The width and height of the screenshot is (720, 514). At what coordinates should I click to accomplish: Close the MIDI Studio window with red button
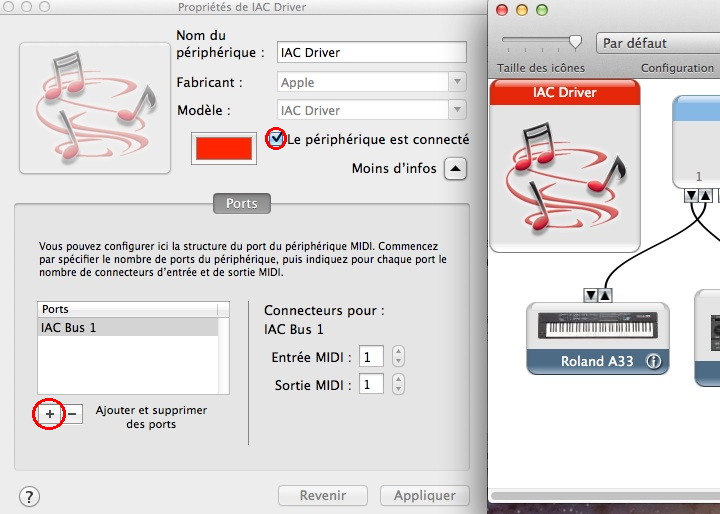coord(502,10)
